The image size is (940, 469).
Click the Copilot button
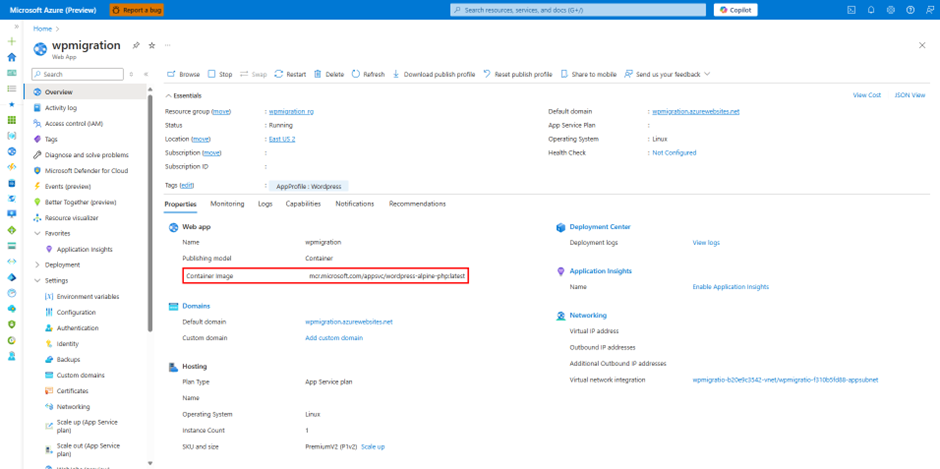736,10
